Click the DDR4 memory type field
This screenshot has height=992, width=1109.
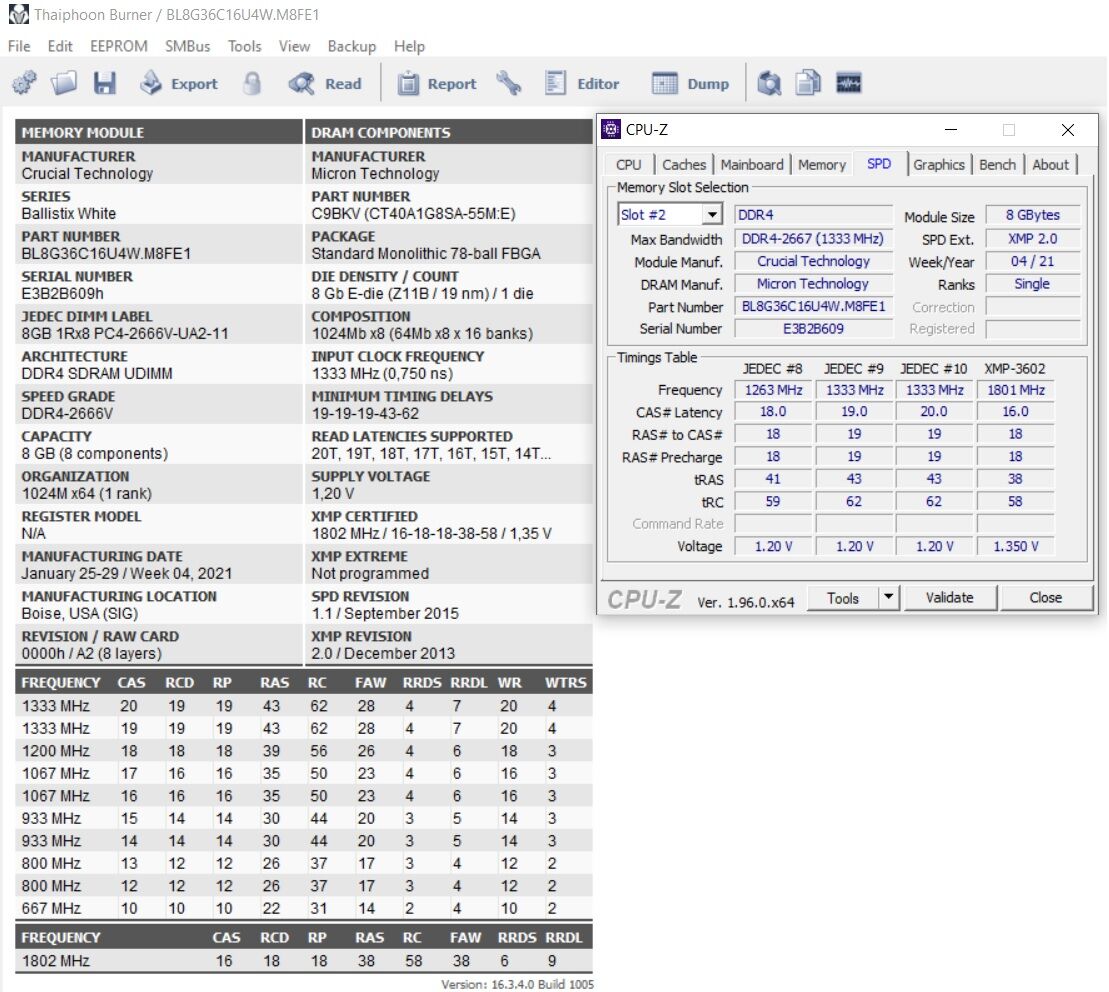point(813,214)
